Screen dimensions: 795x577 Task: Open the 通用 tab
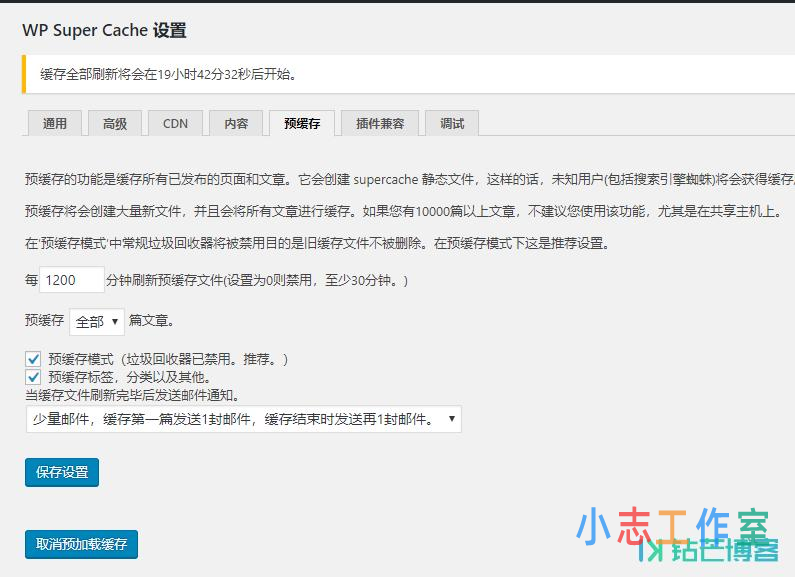55,123
